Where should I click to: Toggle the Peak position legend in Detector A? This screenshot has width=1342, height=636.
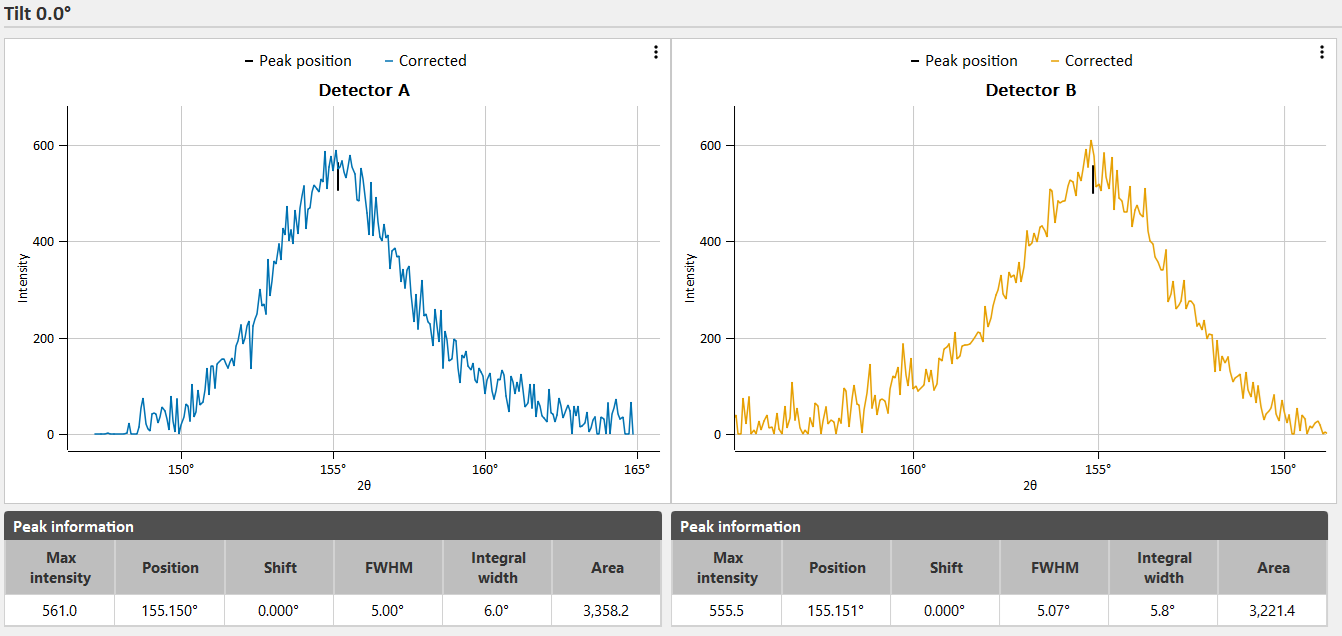tap(298, 61)
